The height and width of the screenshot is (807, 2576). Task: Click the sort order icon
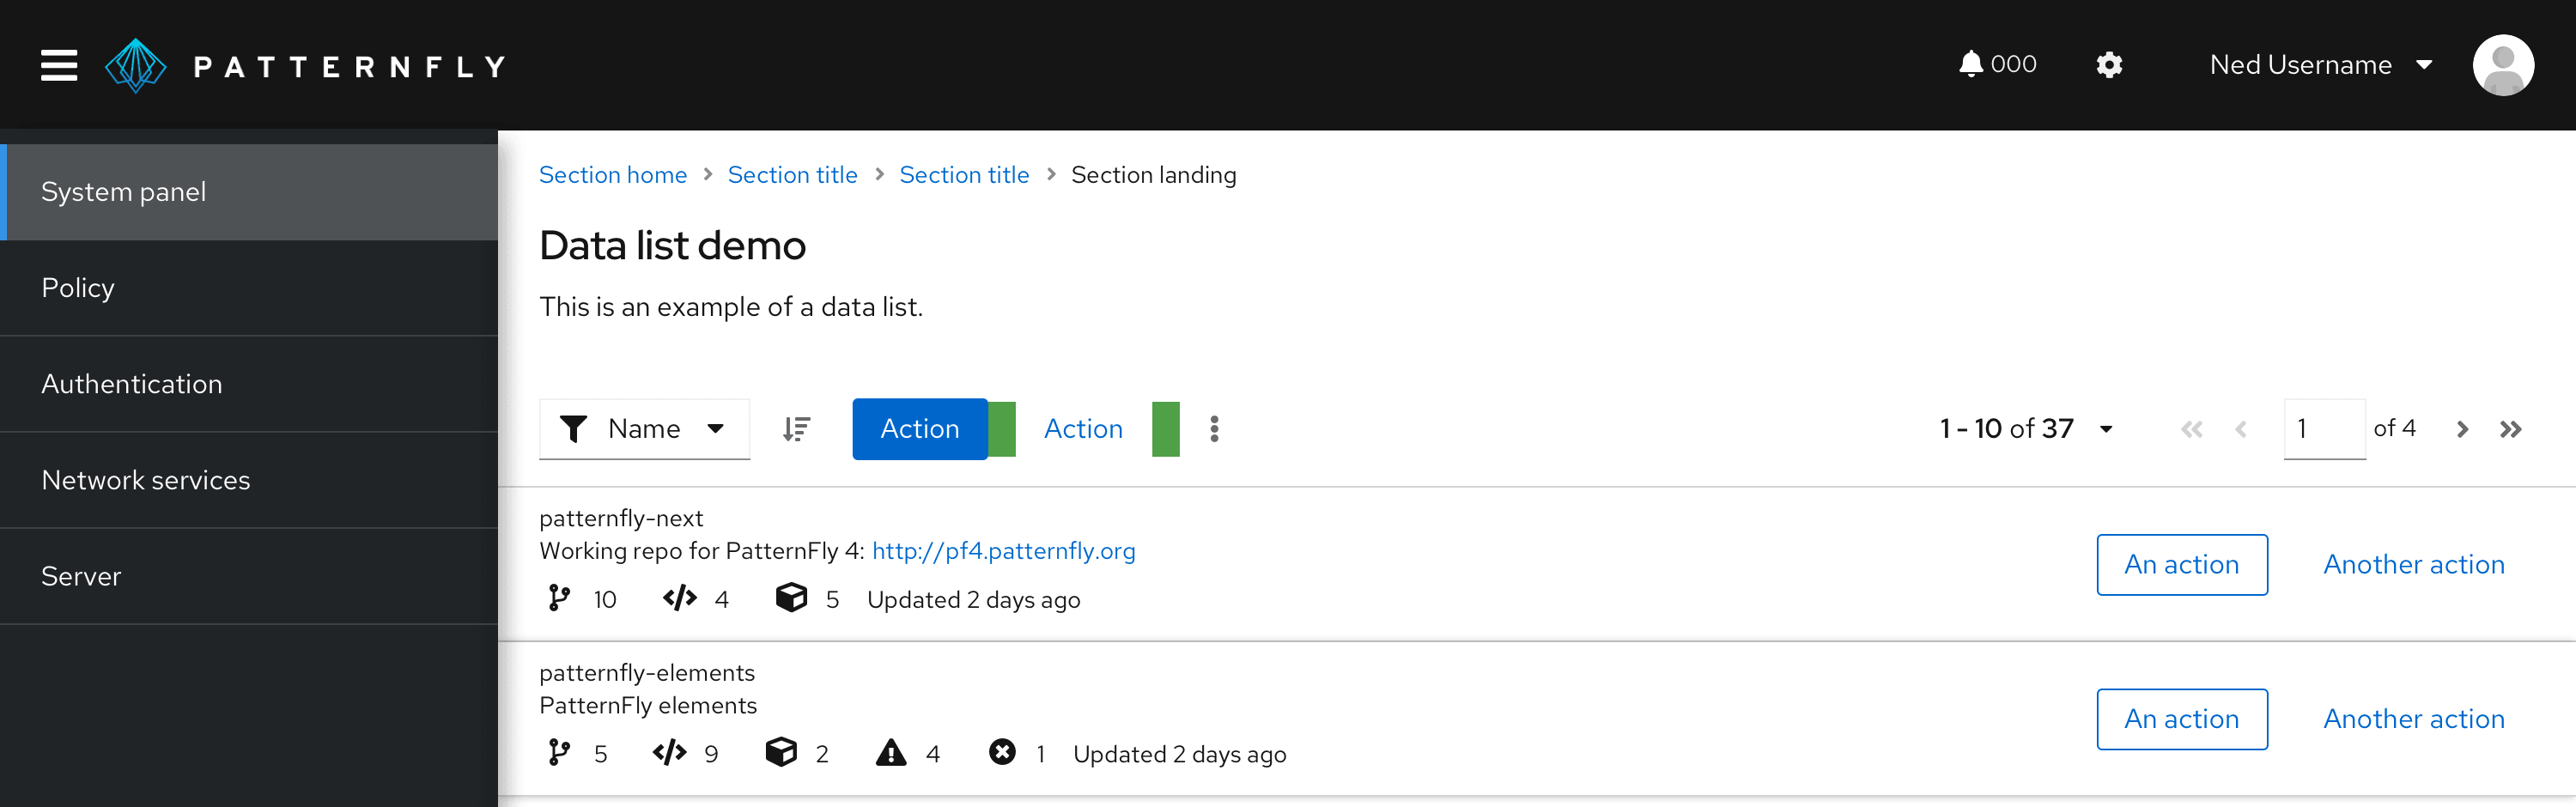[796, 429]
